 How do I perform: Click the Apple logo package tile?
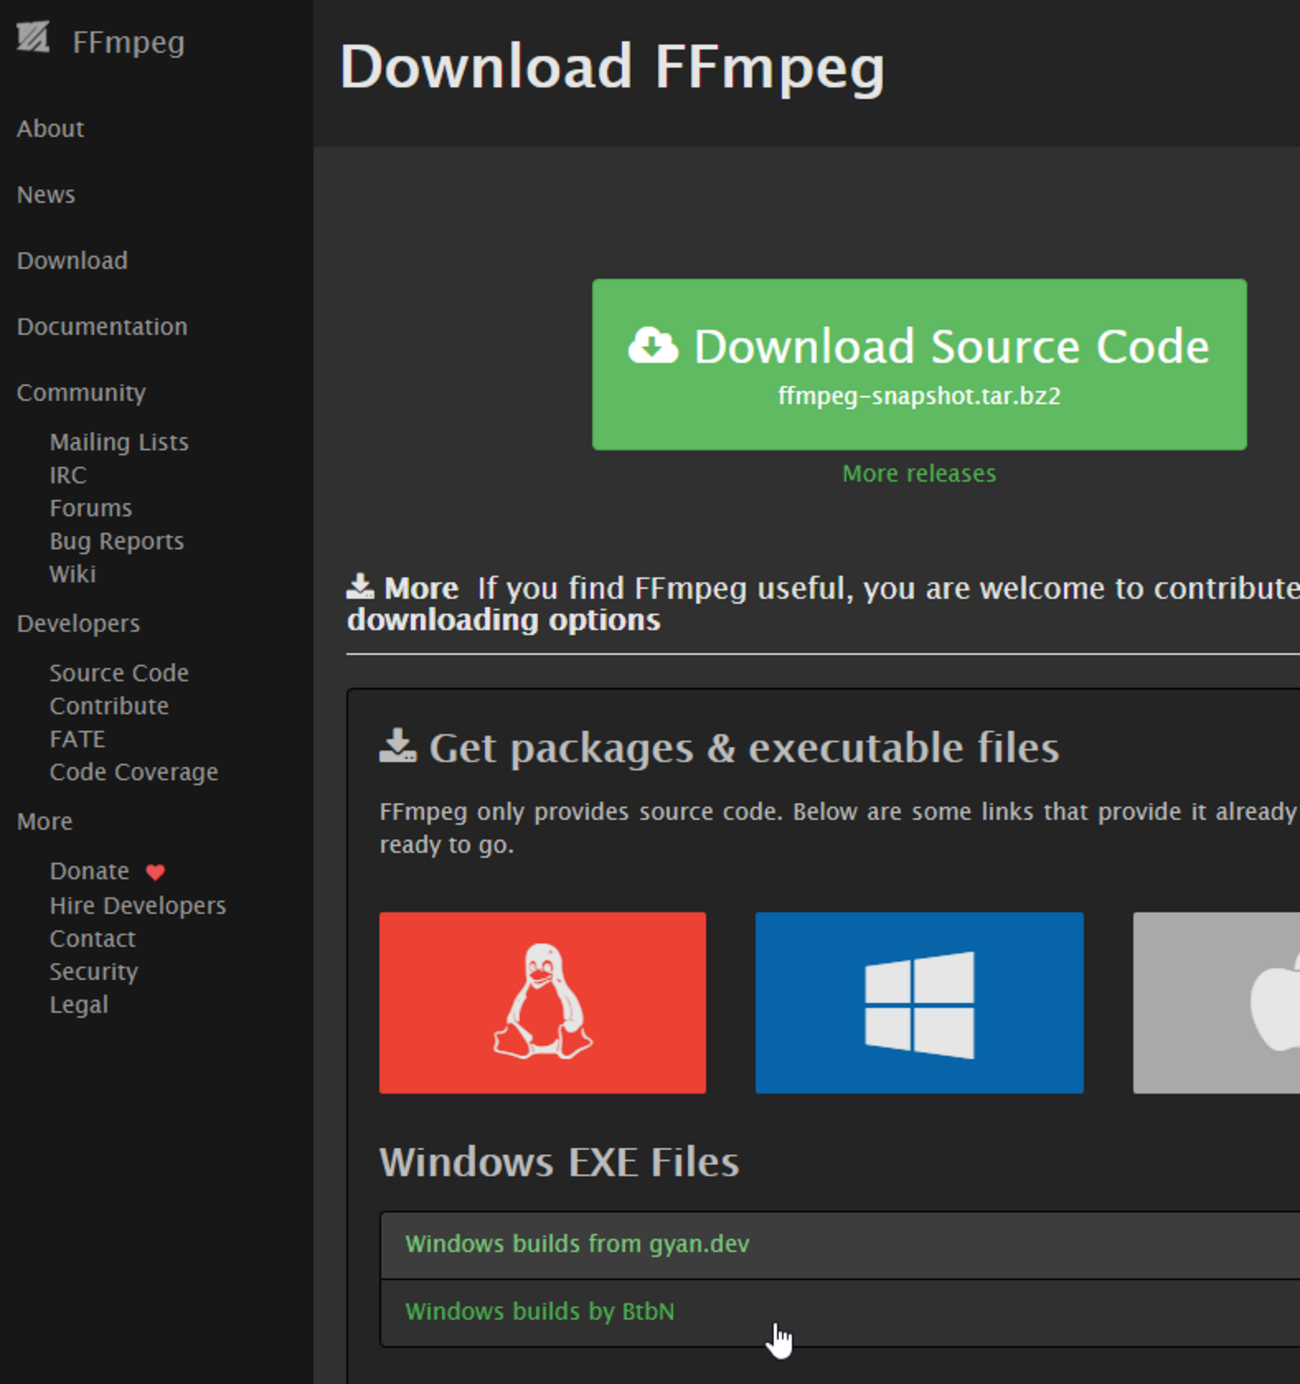[x=1216, y=1002]
